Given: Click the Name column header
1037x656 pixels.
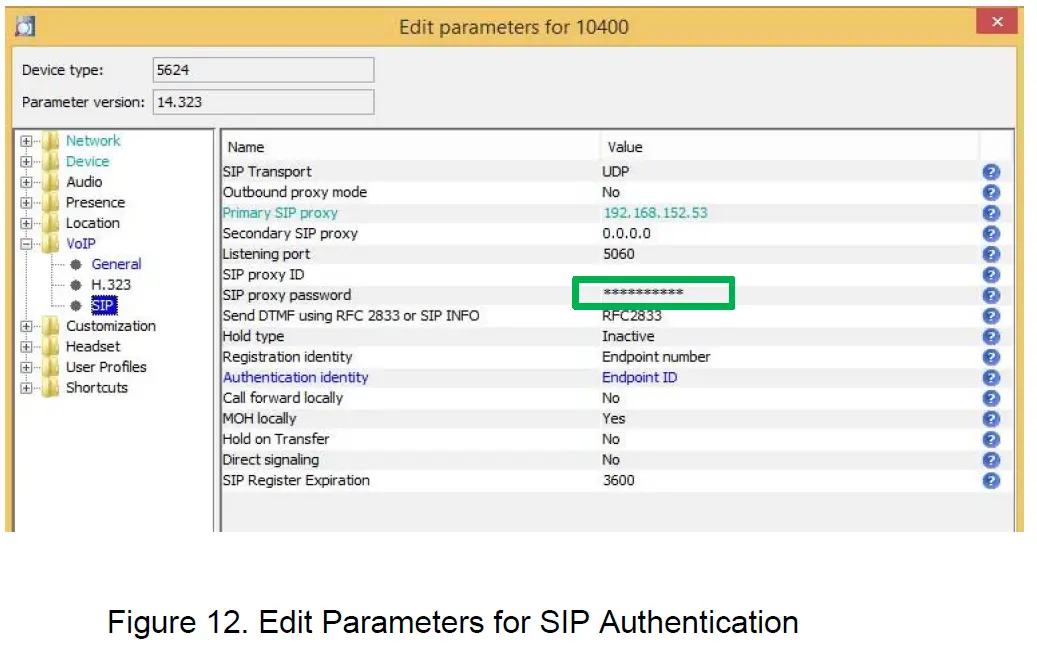Looking at the screenshot, I should coord(247,147).
